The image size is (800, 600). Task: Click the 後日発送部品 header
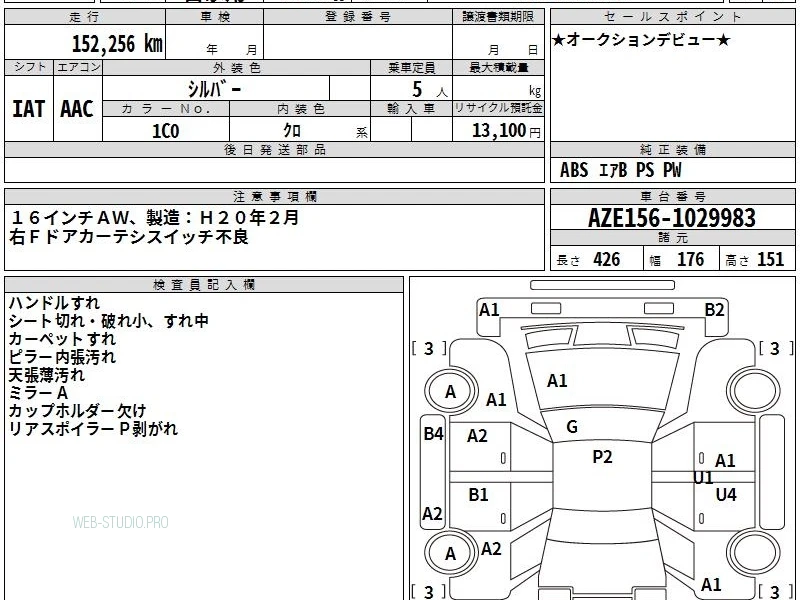(274, 149)
